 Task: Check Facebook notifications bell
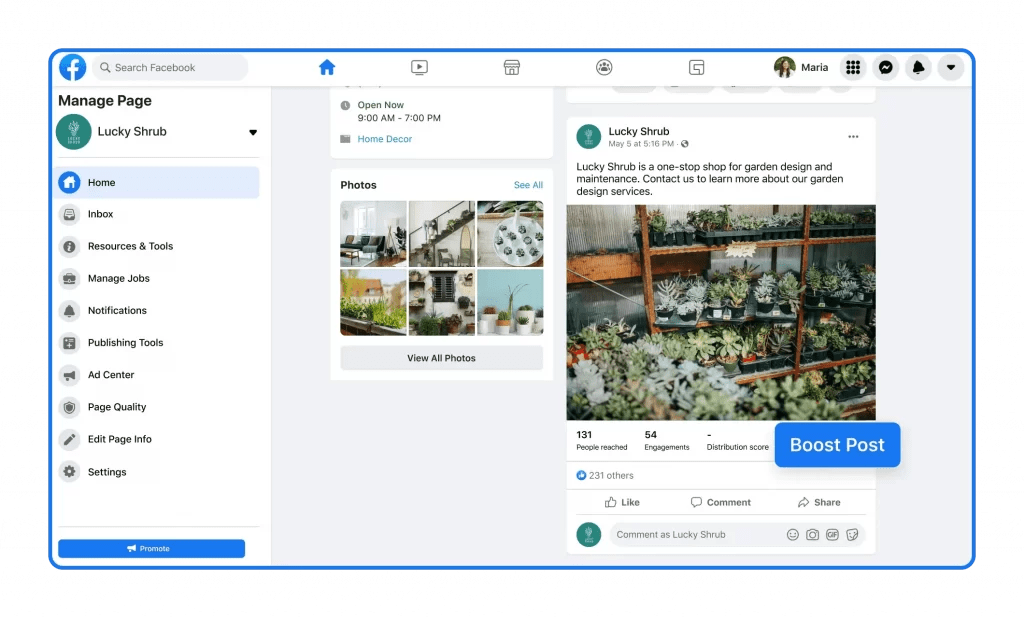pyautogui.click(x=918, y=67)
